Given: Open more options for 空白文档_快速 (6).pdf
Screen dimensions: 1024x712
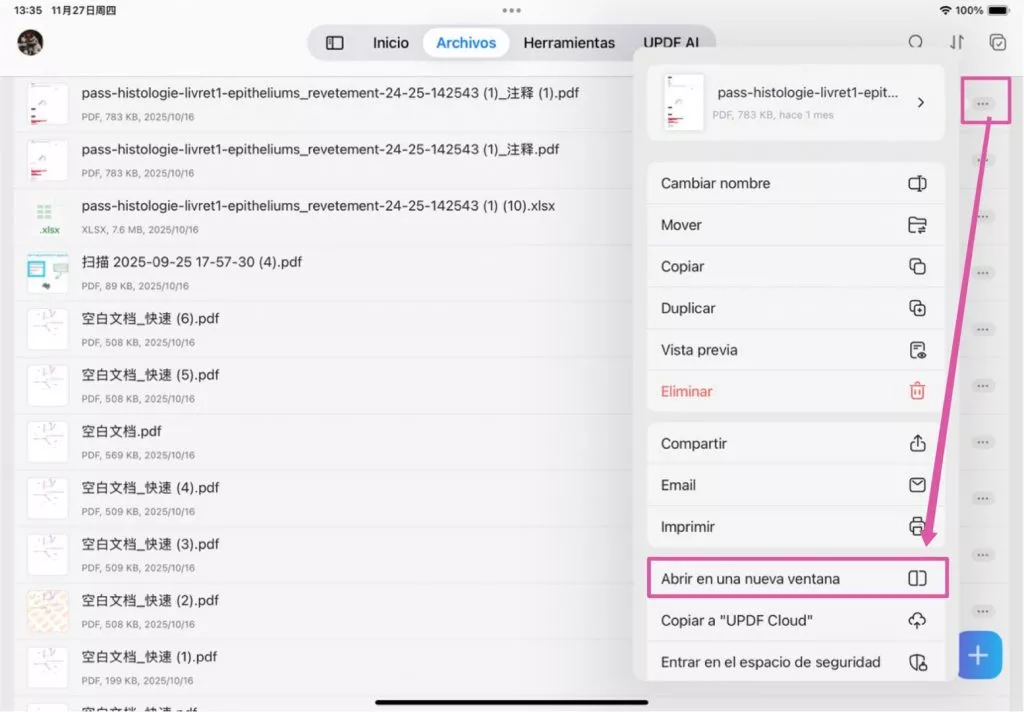Looking at the screenshot, I should pyautogui.click(x=983, y=330).
